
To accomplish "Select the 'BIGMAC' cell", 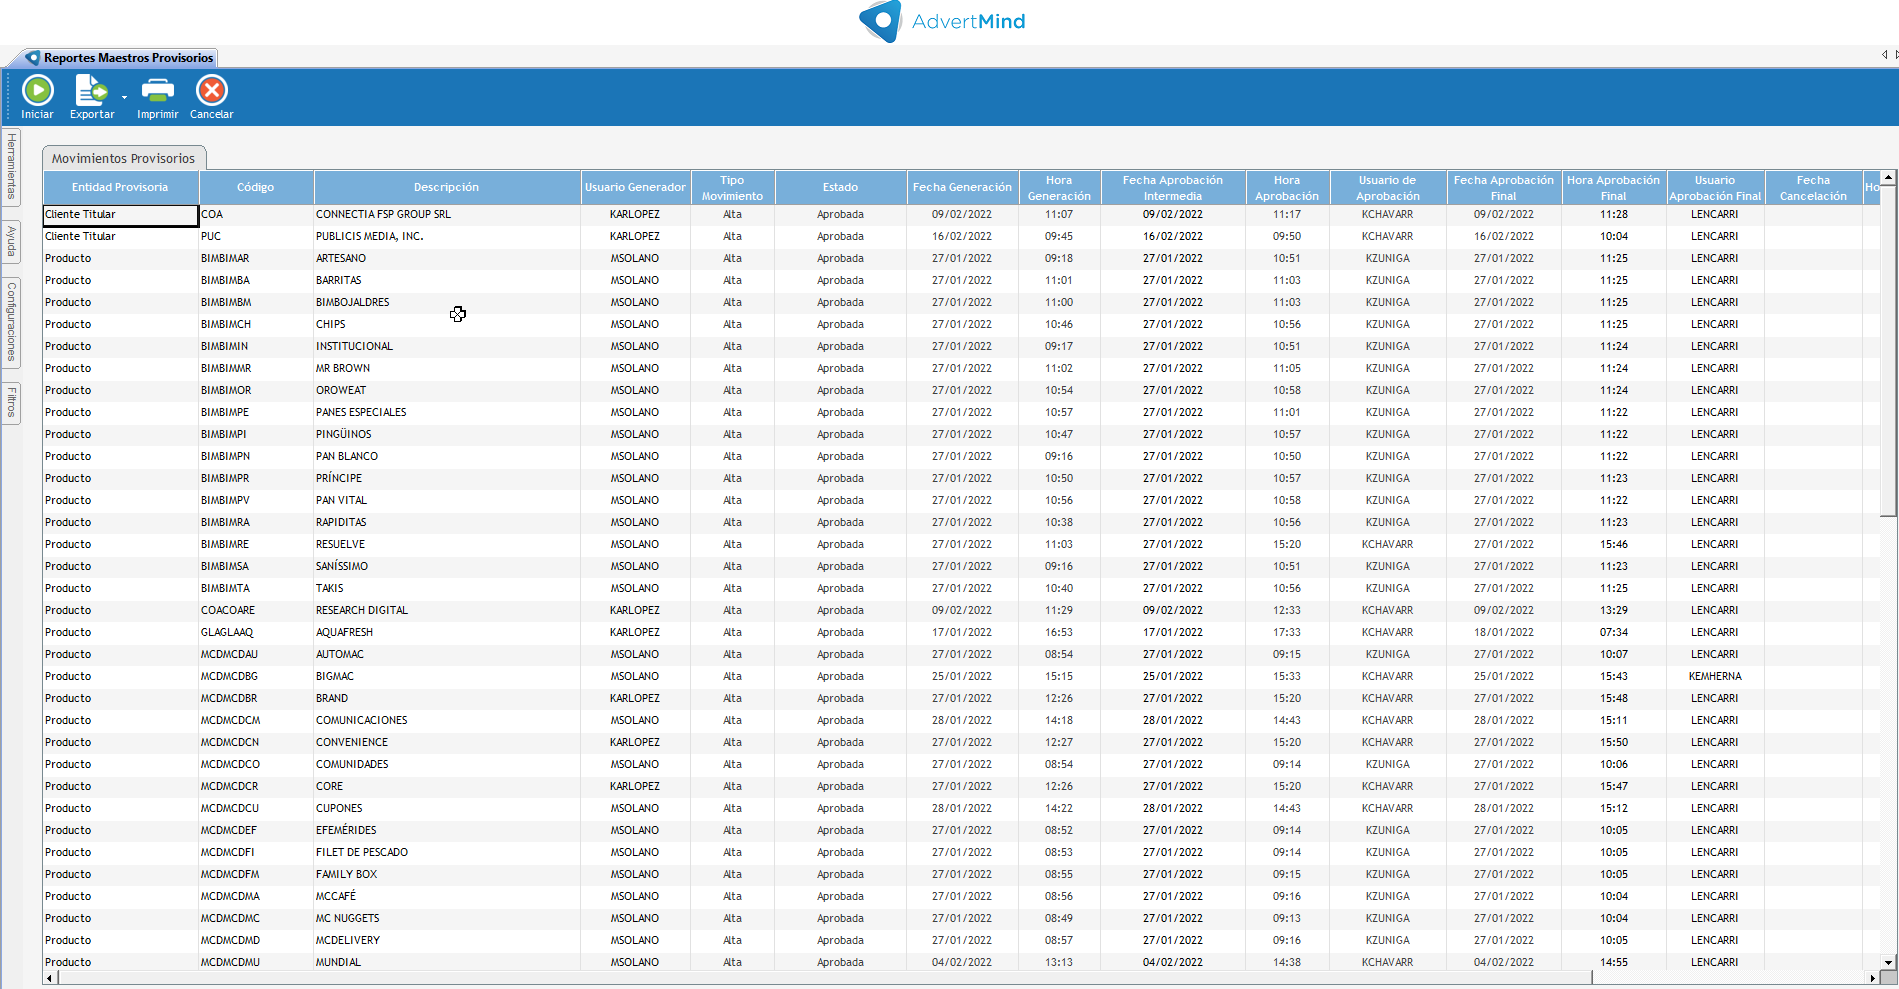I will (x=447, y=676).
